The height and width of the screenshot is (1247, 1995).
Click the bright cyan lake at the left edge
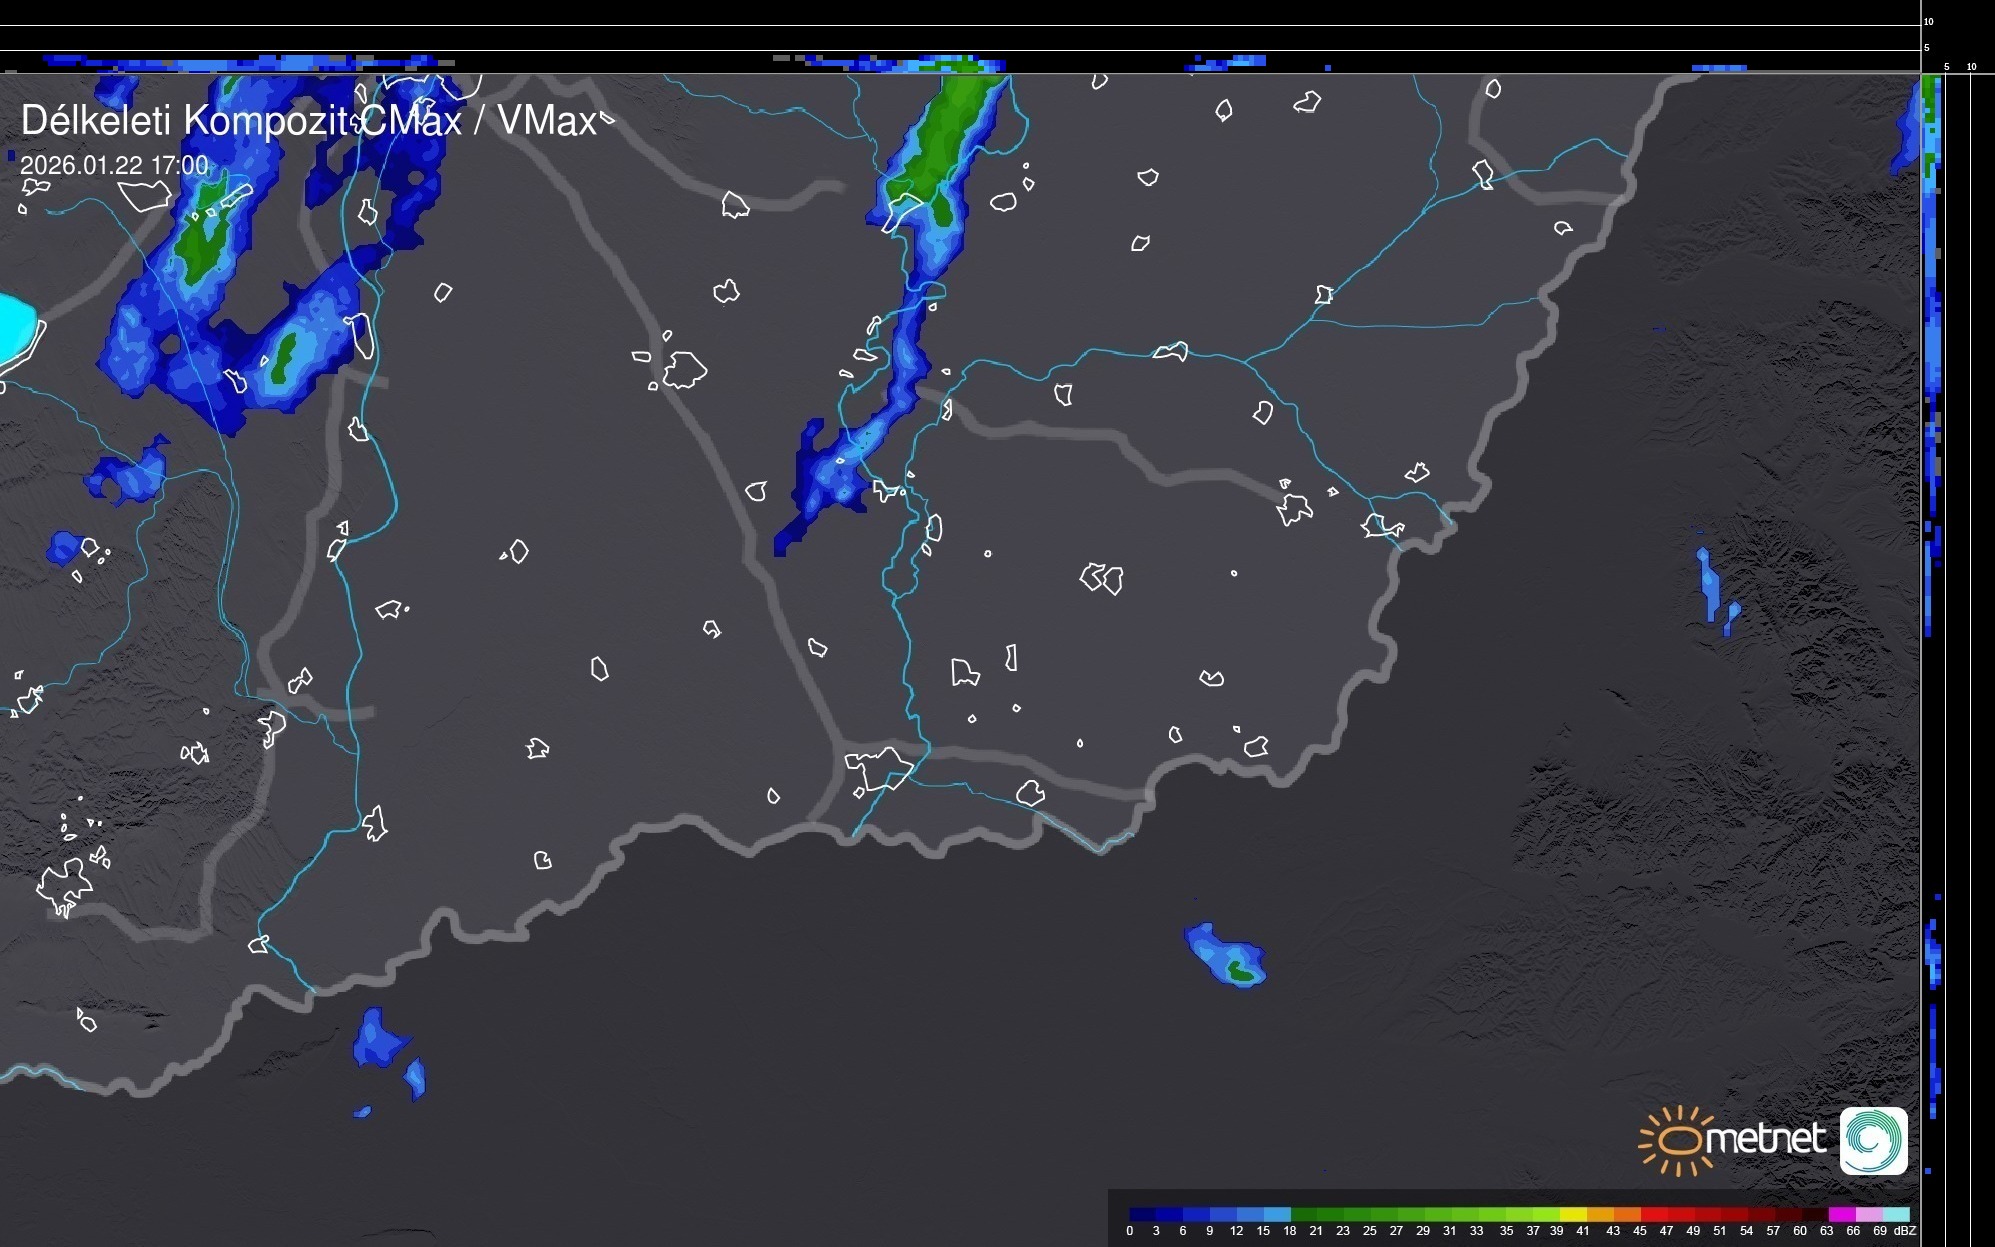(x=14, y=326)
